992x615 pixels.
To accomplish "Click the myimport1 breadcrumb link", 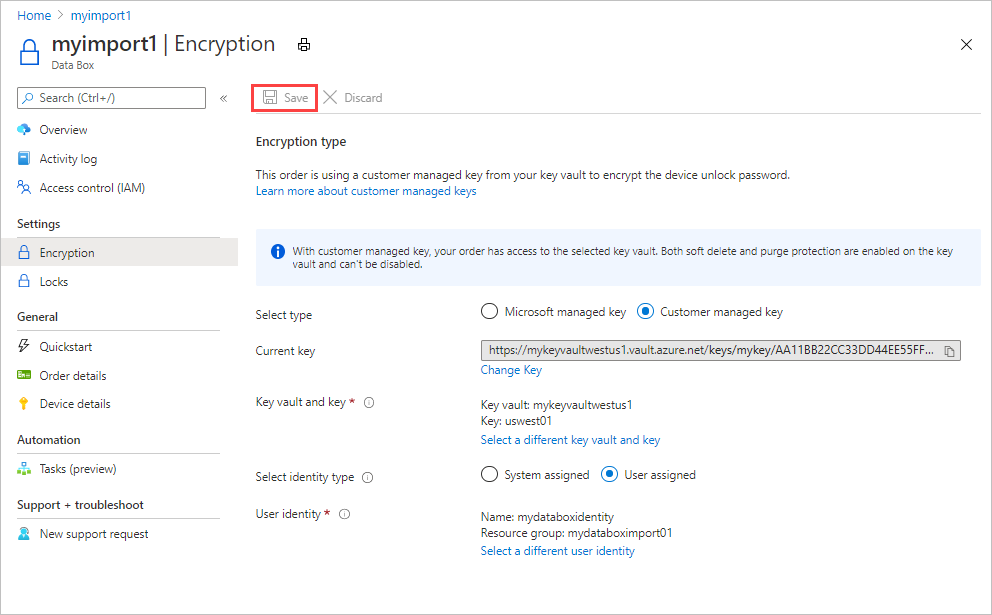I will [x=101, y=15].
